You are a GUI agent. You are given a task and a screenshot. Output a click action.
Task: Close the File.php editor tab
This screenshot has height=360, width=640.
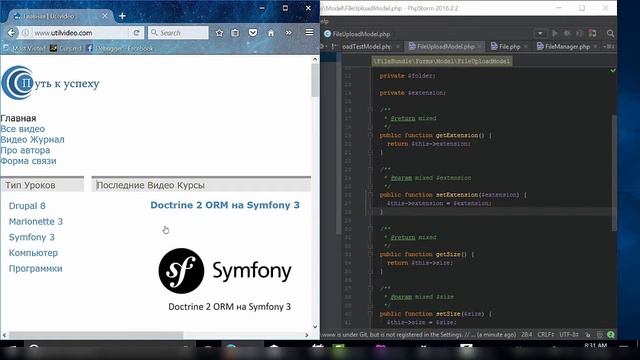[x=526, y=47]
